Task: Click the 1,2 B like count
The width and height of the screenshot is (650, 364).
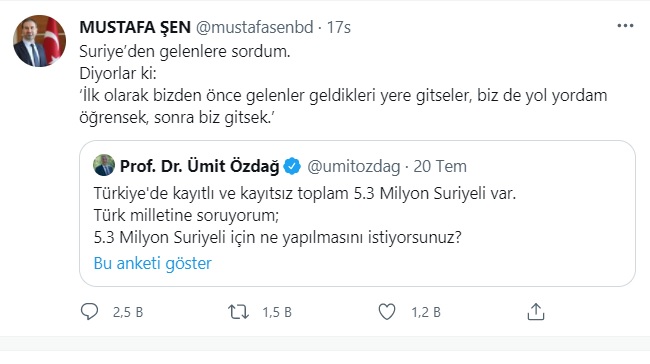Action: [x=426, y=312]
